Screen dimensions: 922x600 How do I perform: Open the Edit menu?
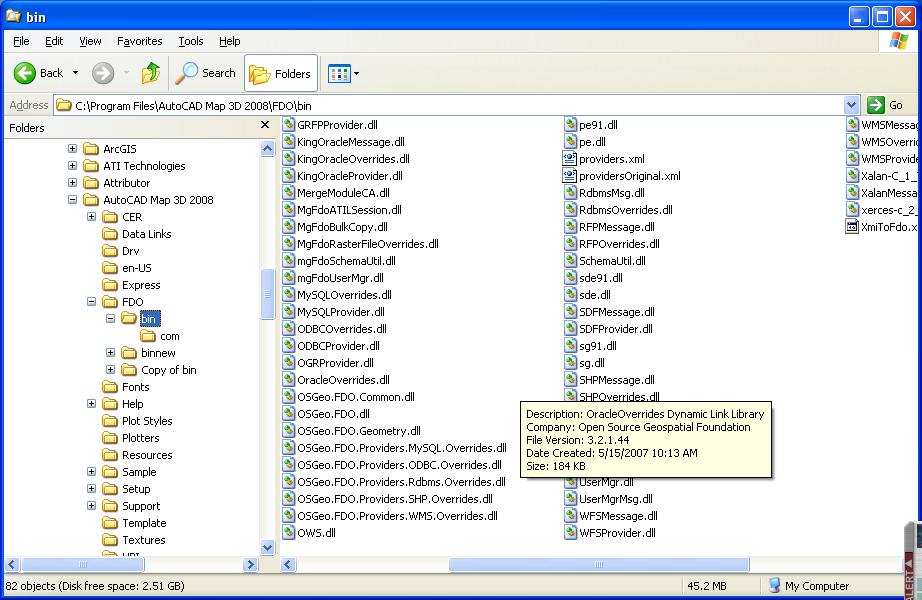pyautogui.click(x=54, y=41)
